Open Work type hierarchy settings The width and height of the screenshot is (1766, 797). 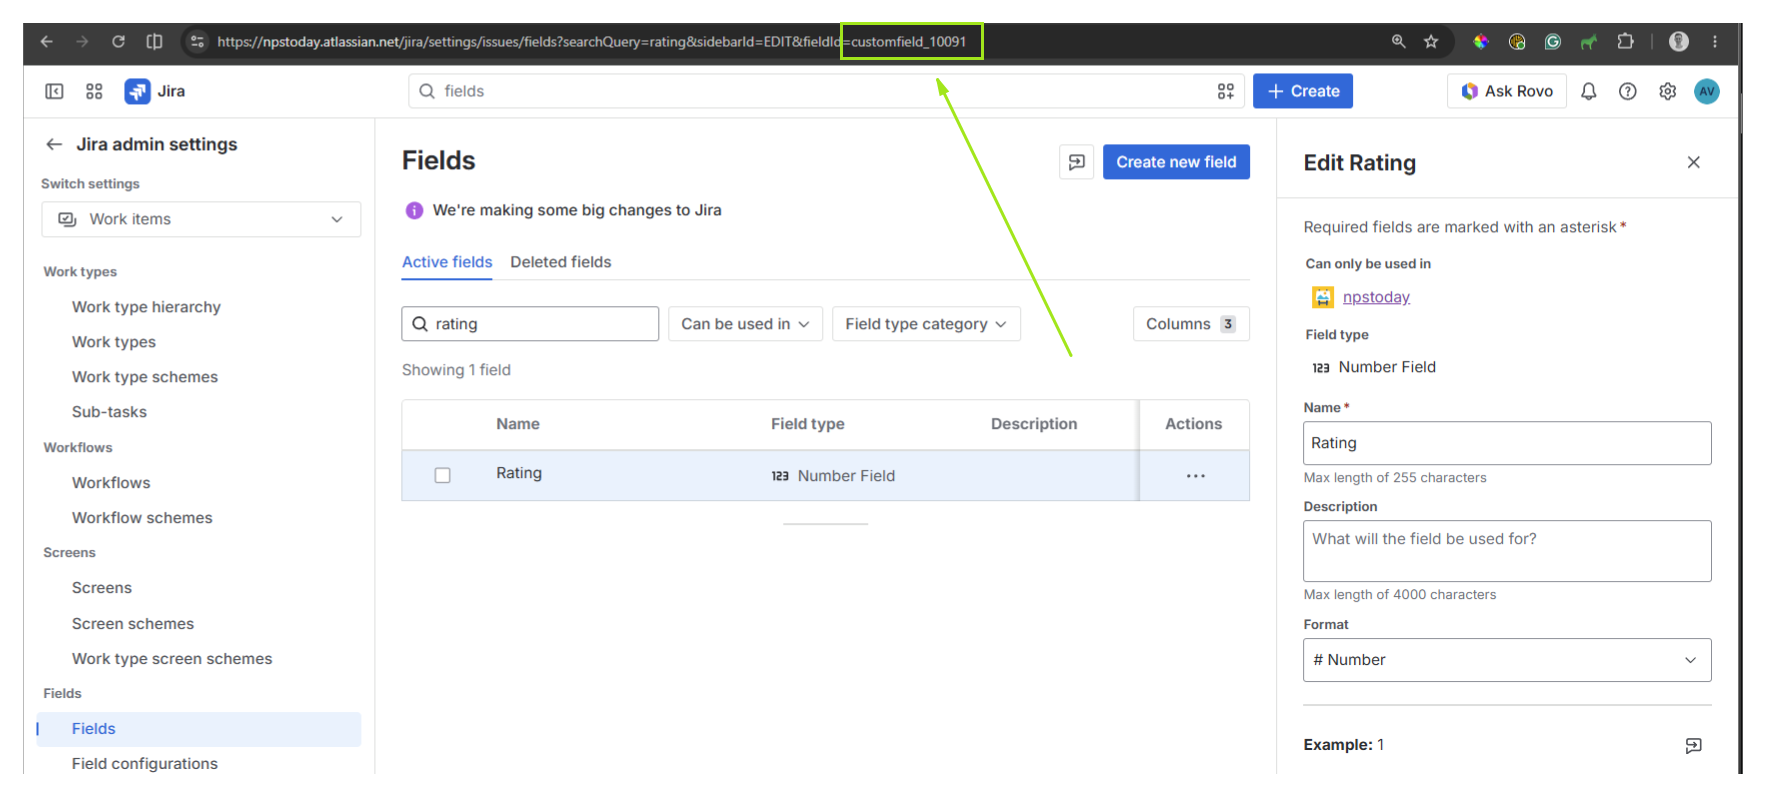(x=146, y=307)
